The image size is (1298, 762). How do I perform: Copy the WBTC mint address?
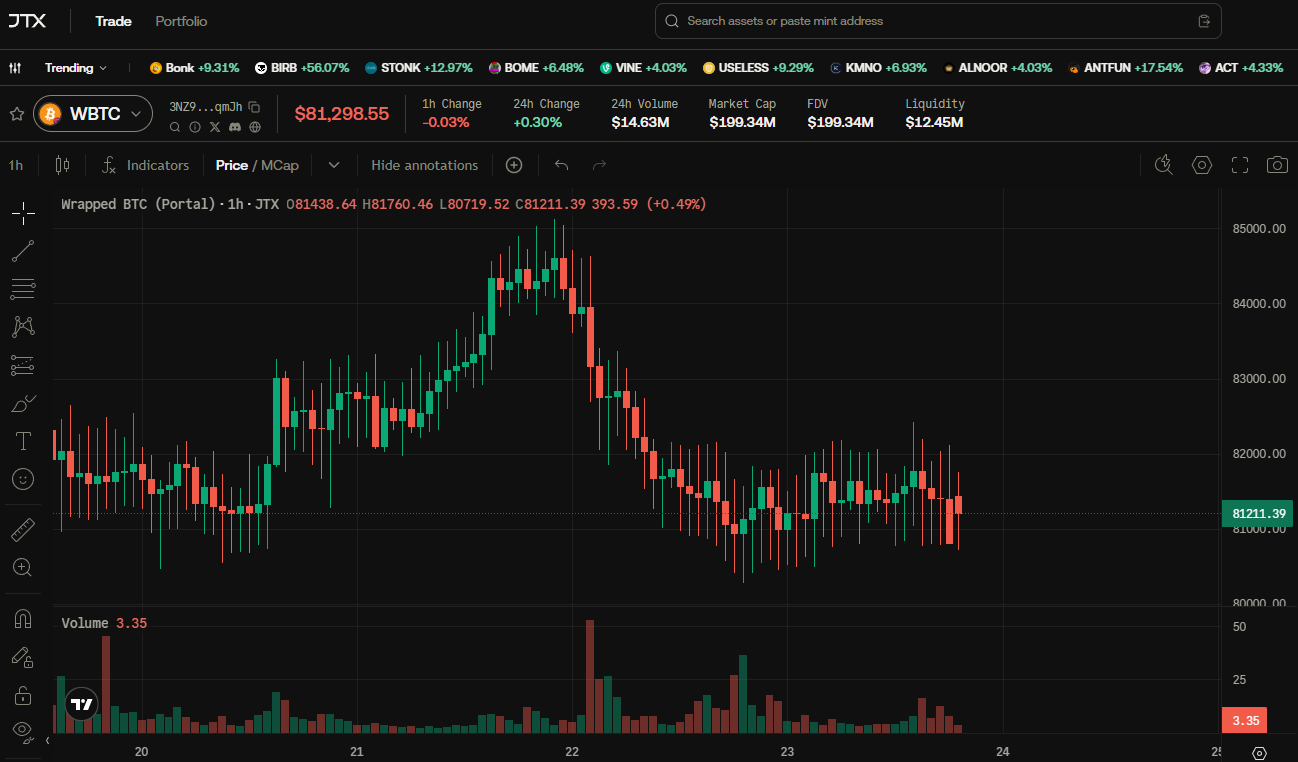pos(254,107)
